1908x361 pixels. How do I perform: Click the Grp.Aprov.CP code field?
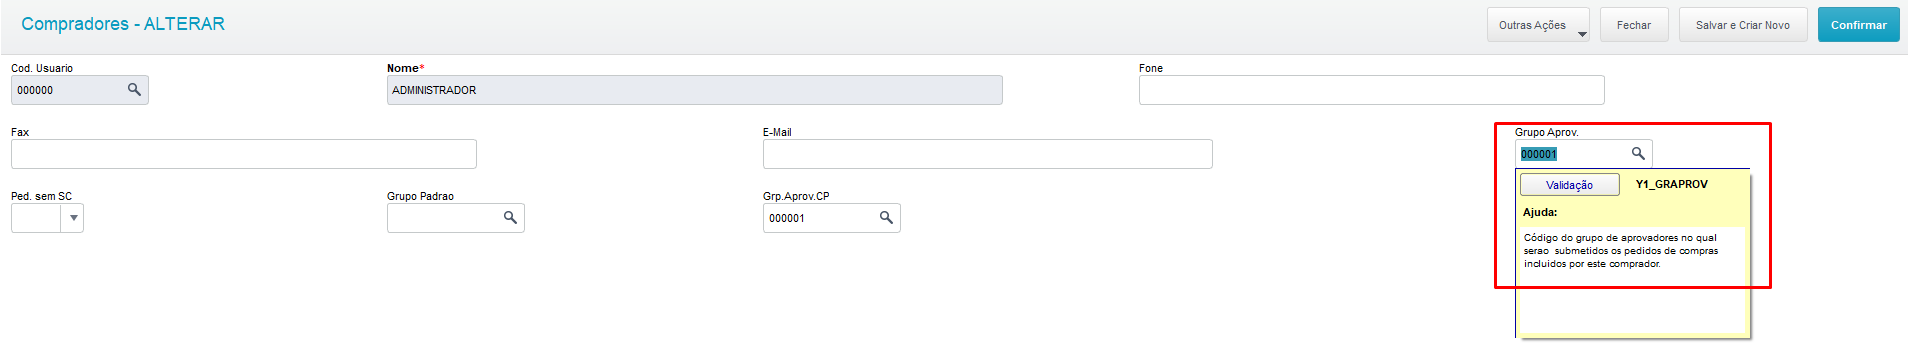820,218
